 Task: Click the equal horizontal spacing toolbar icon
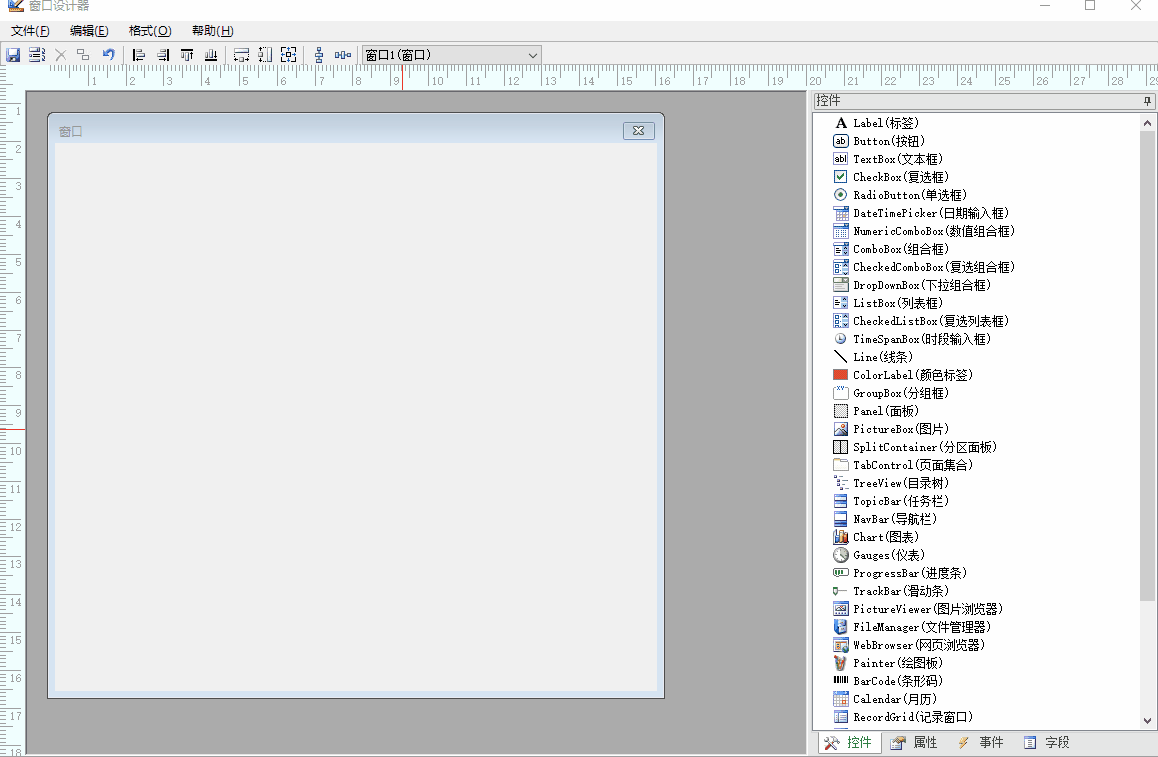tap(343, 55)
